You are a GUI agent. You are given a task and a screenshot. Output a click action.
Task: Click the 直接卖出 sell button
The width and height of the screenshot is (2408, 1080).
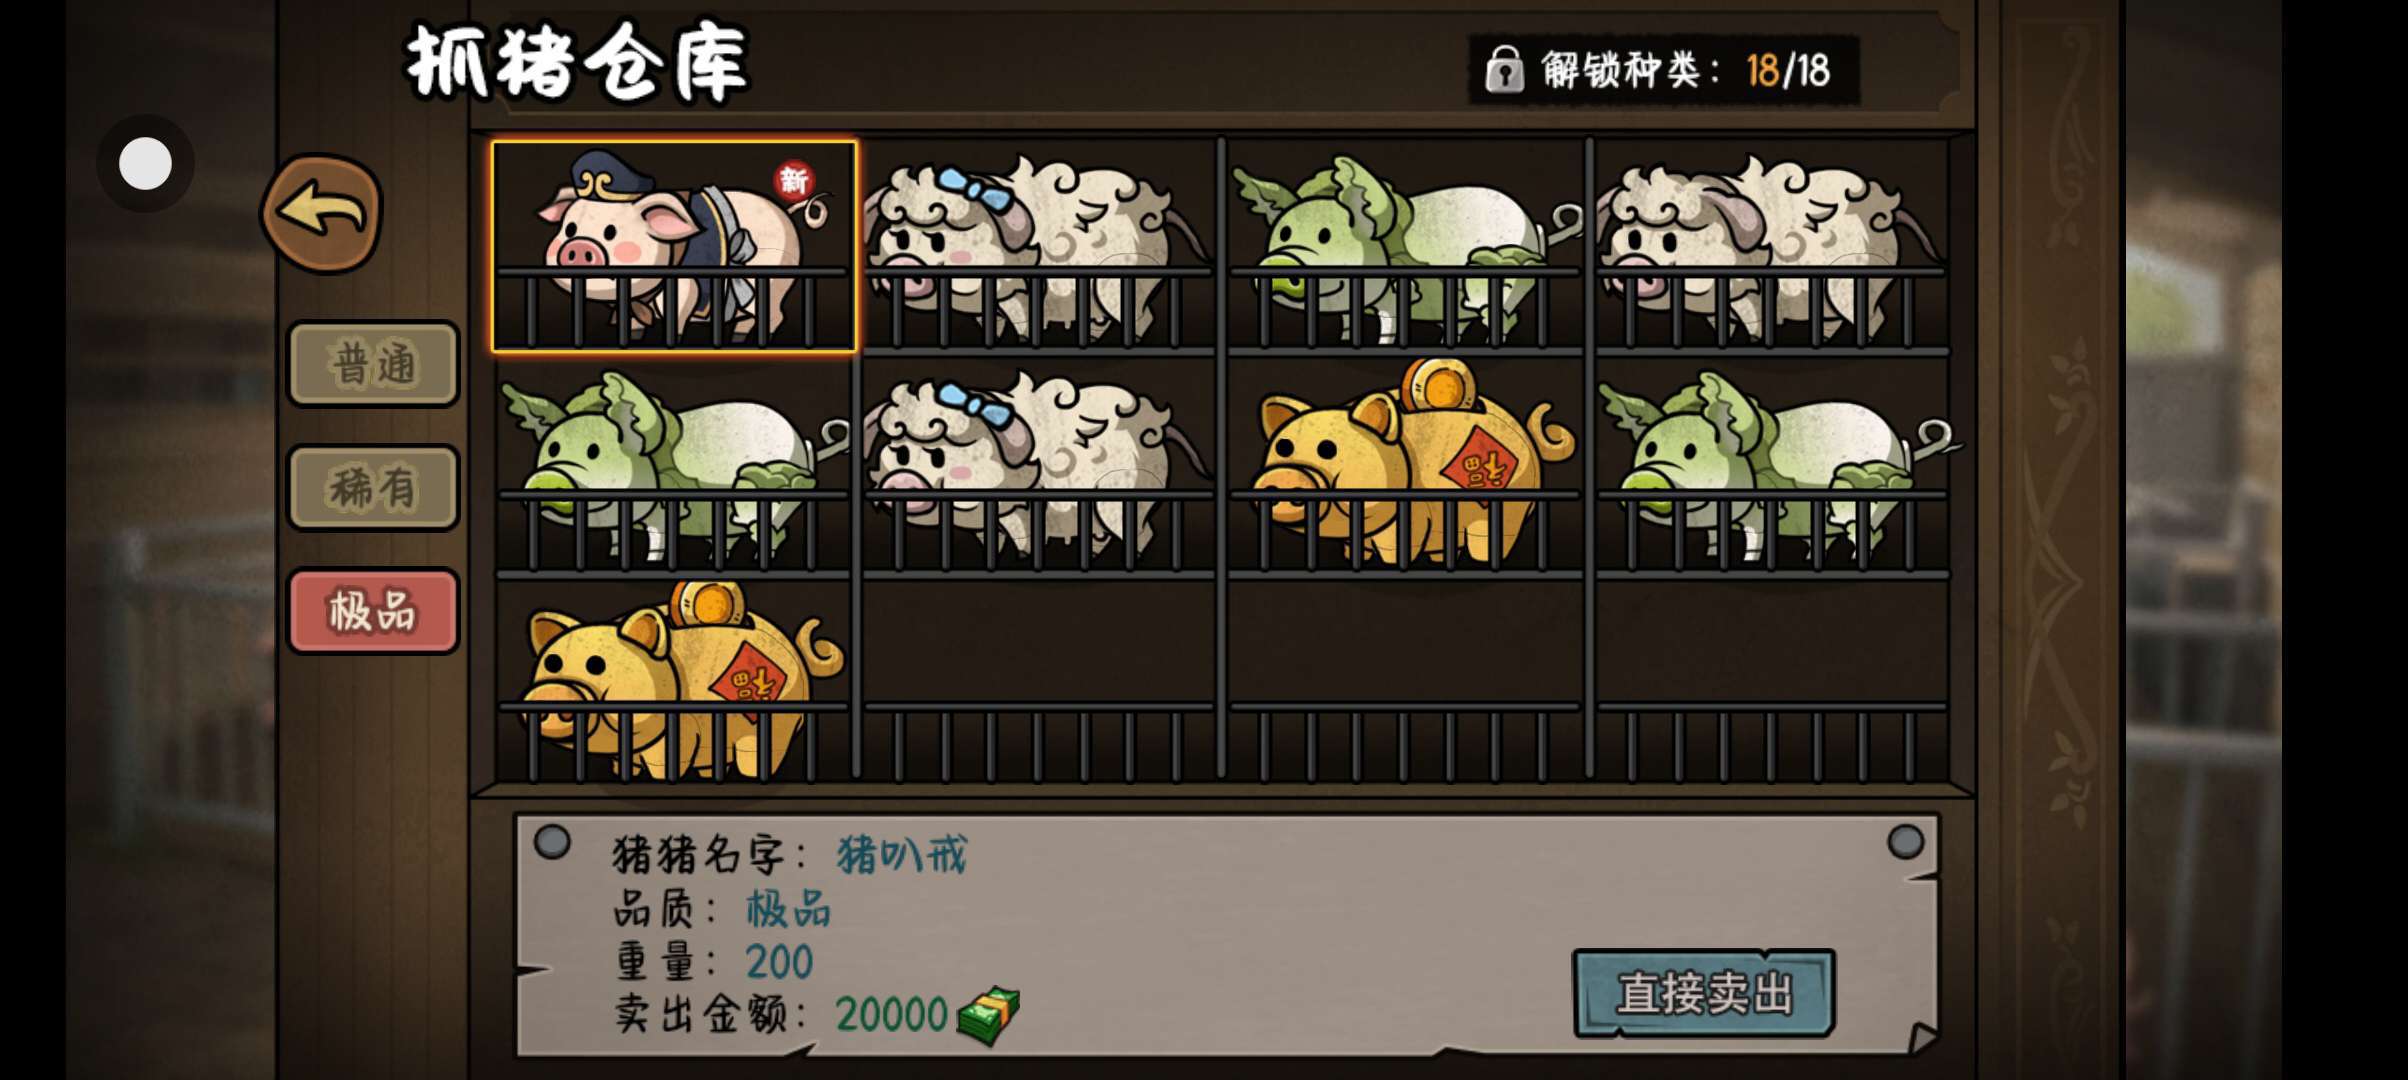click(1704, 993)
